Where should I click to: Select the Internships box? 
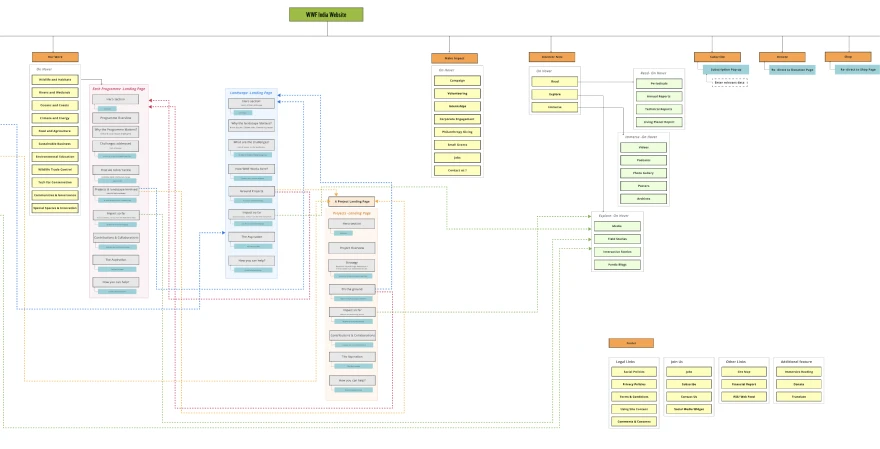pos(457,107)
